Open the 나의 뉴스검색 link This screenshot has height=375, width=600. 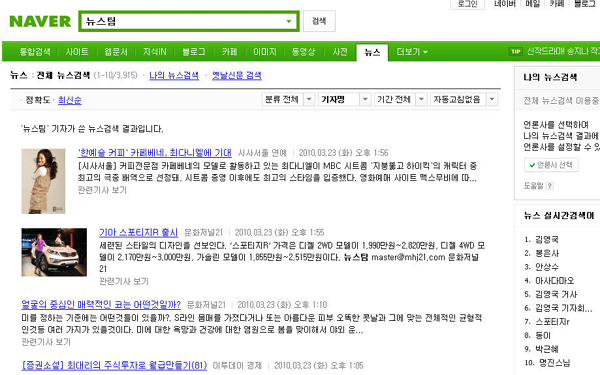tap(174, 75)
